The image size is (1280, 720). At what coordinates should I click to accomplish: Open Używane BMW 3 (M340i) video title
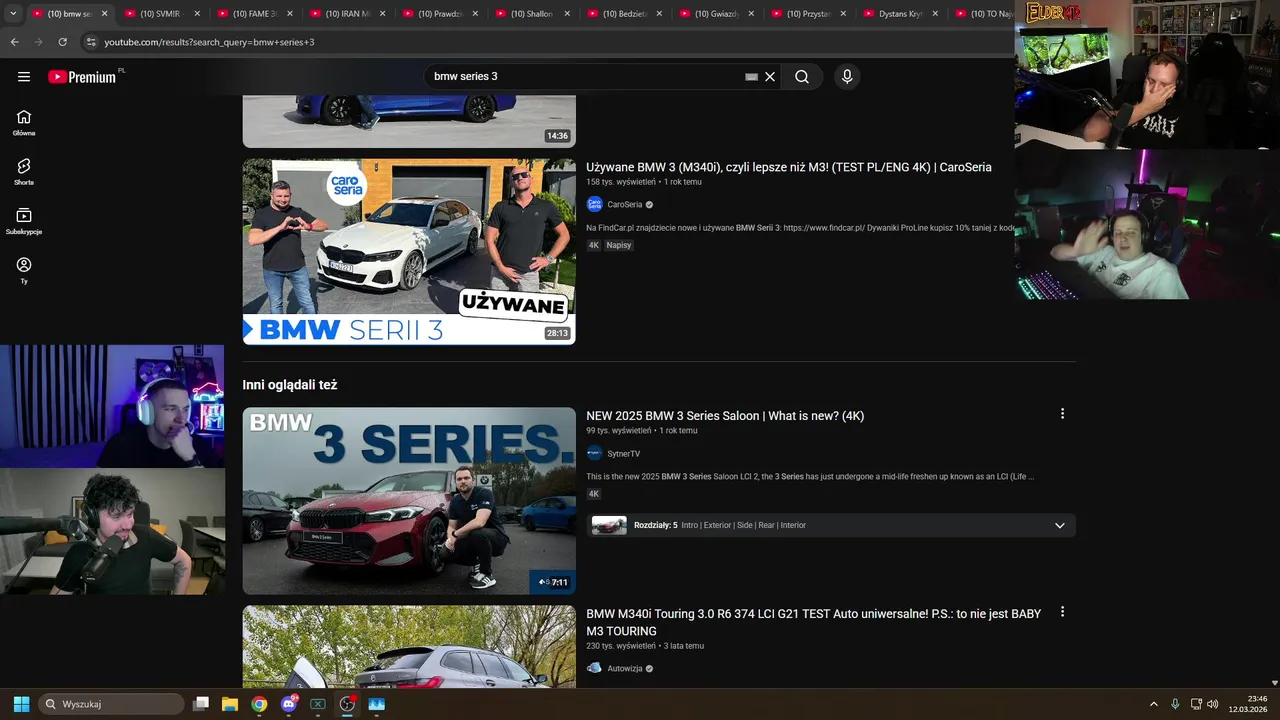pyautogui.click(x=789, y=167)
